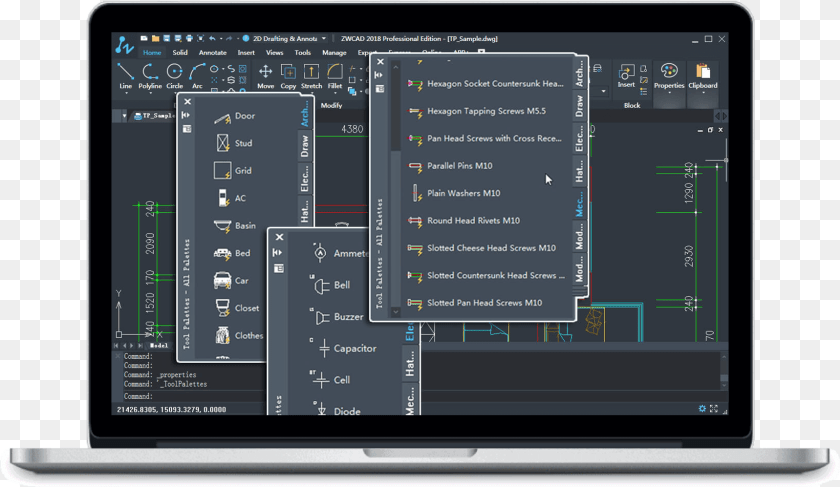The height and width of the screenshot is (487, 840).
Task: Expand the Undo history dropdown arrow
Action: [x=221, y=39]
